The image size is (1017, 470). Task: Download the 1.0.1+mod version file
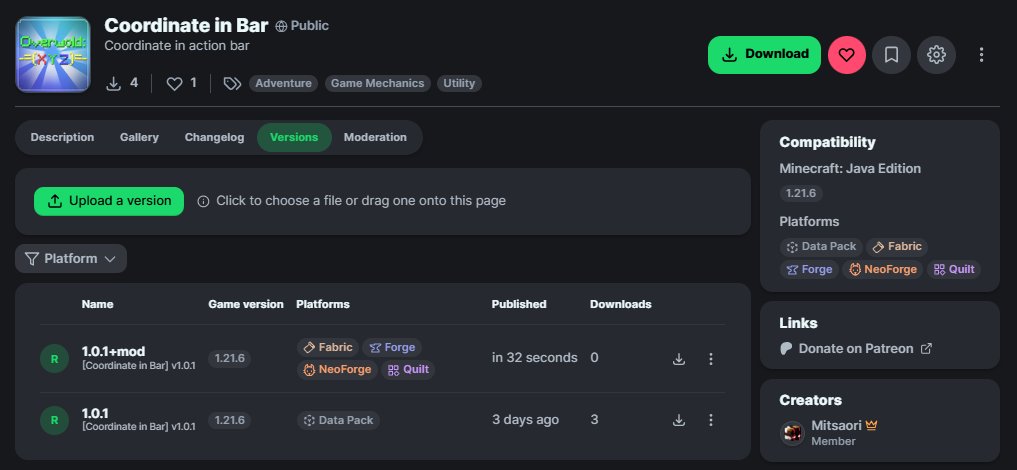678,358
